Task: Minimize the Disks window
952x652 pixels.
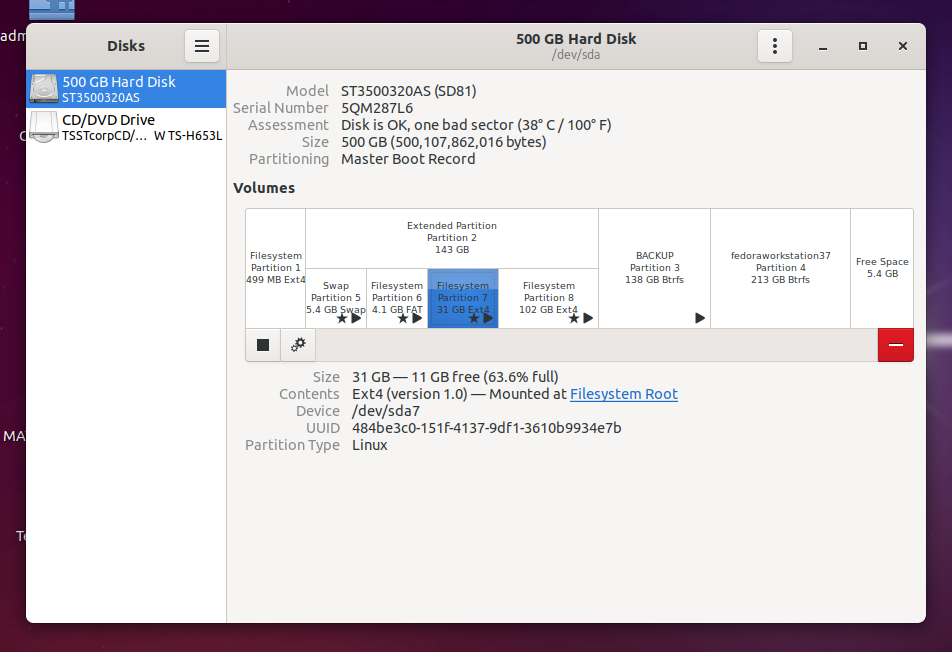Action: (823, 46)
